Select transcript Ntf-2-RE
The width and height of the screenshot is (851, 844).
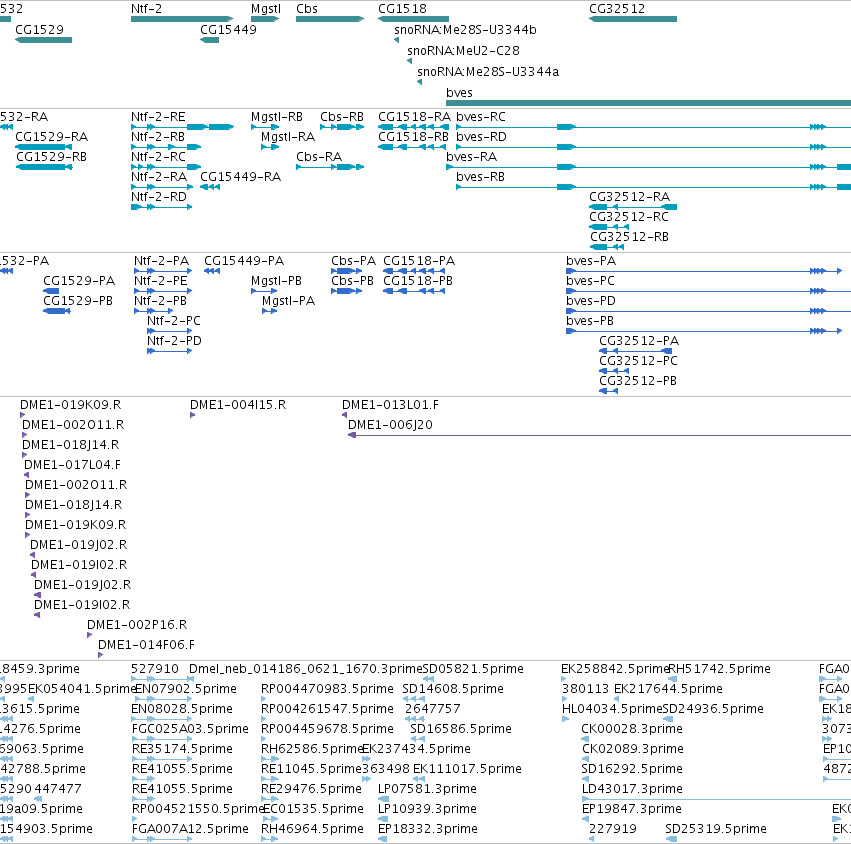coord(182,127)
